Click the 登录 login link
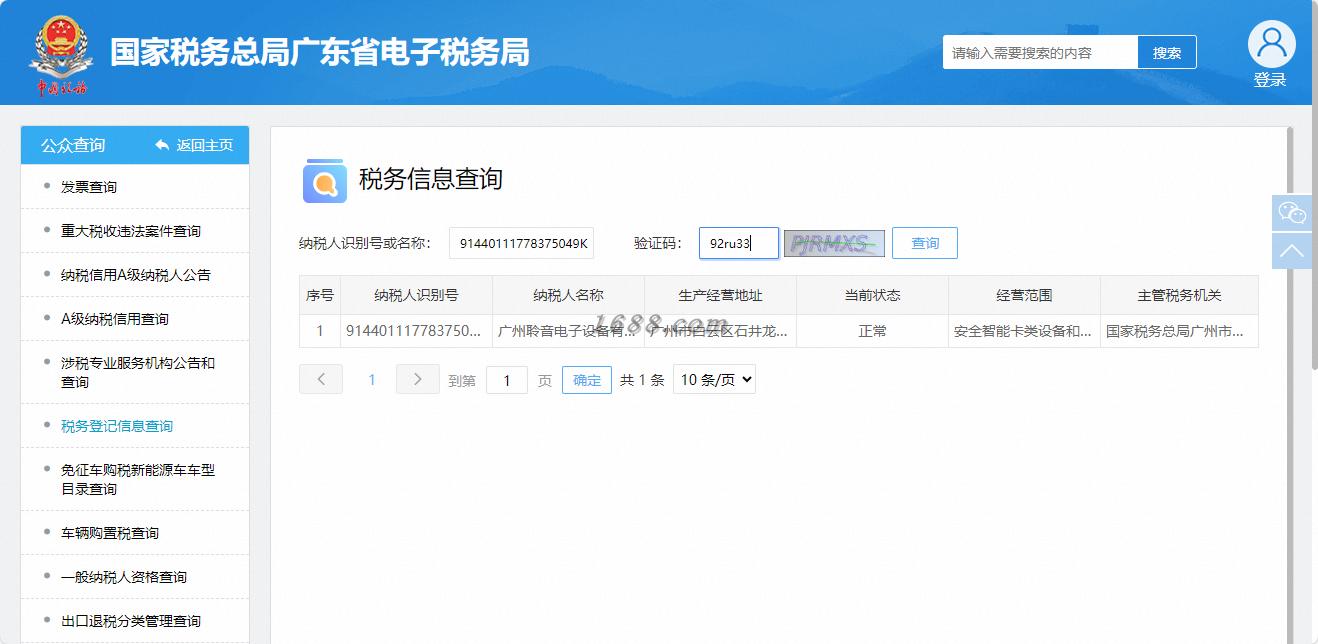This screenshot has width=1318, height=644. 1270,80
